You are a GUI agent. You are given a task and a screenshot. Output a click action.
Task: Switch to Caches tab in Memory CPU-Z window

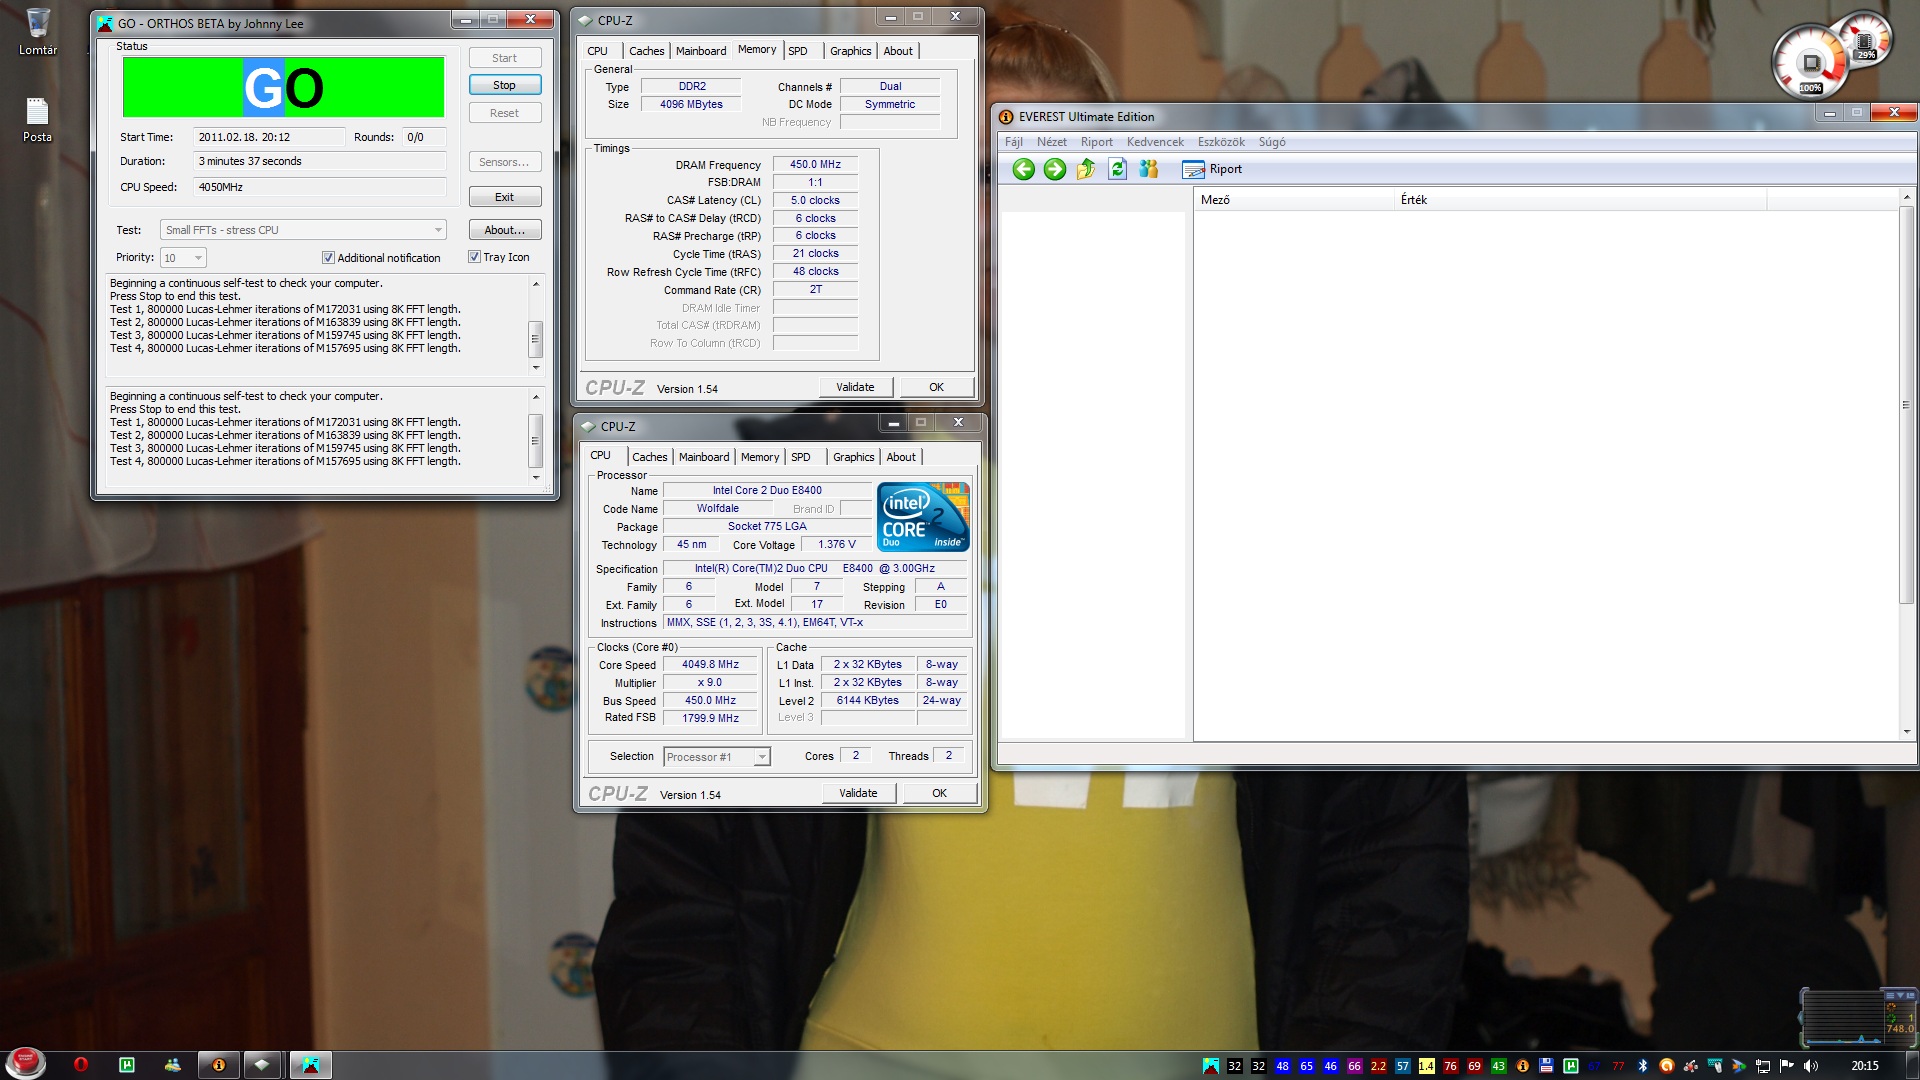coord(646,51)
